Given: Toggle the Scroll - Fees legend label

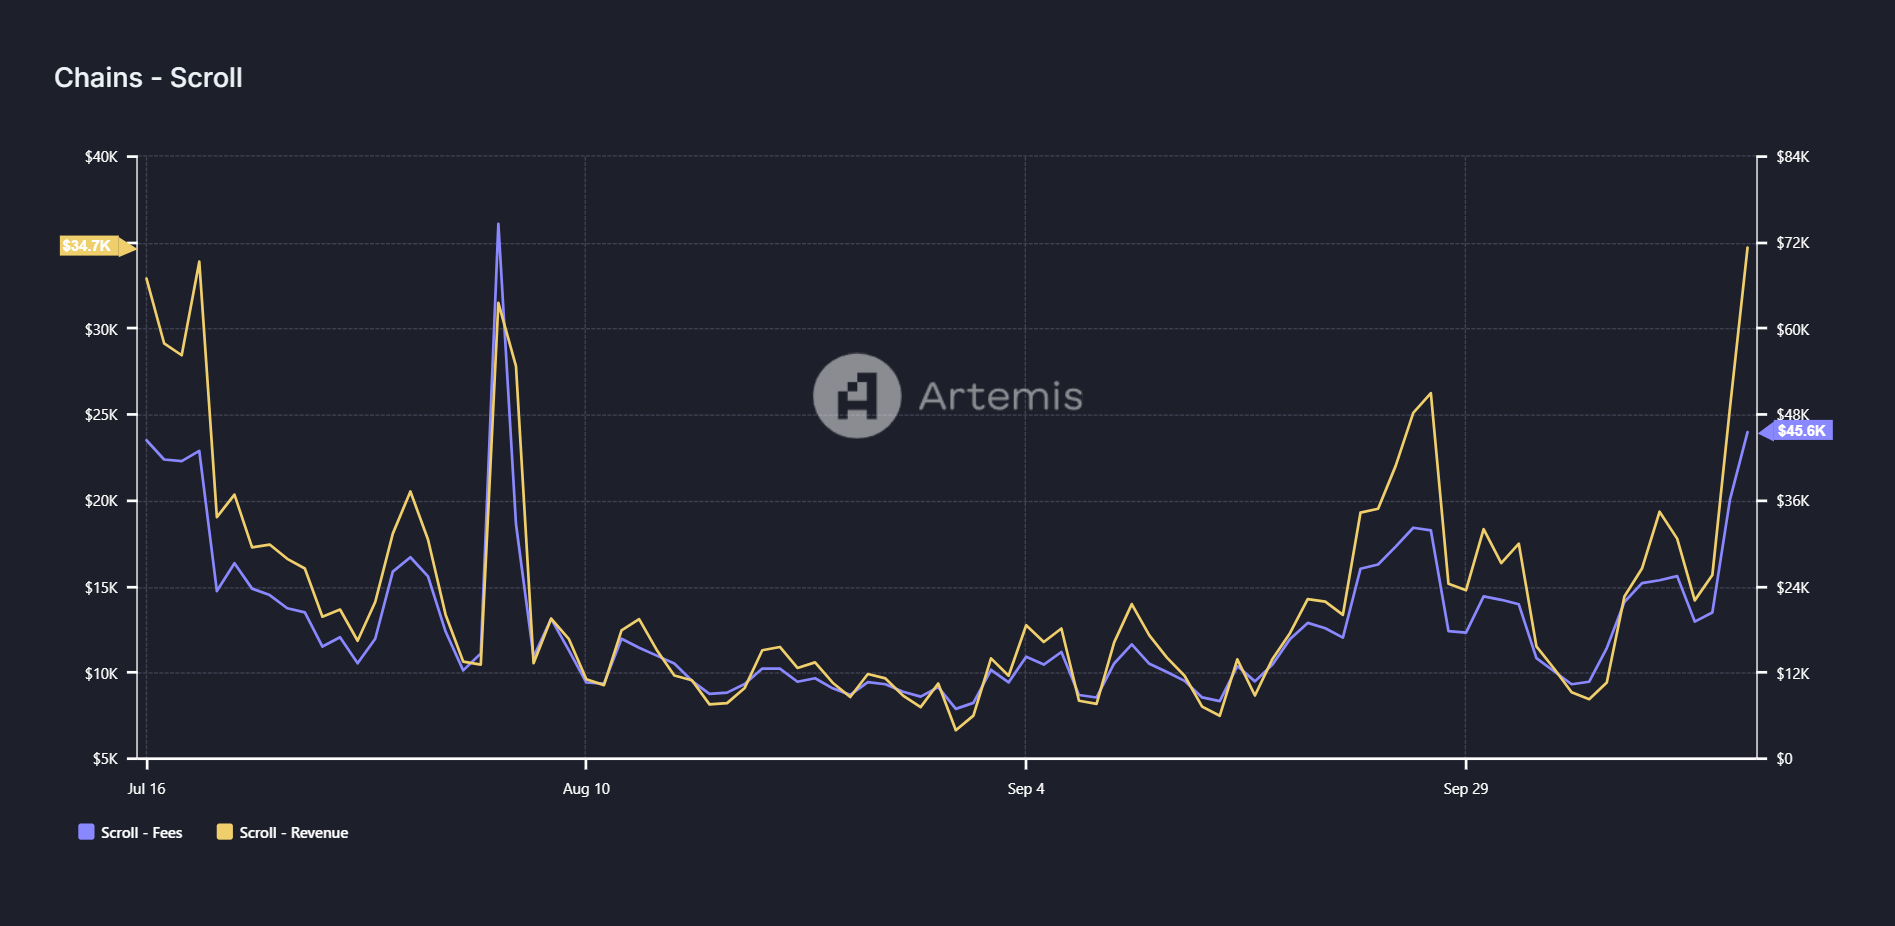Looking at the screenshot, I should pos(141,833).
